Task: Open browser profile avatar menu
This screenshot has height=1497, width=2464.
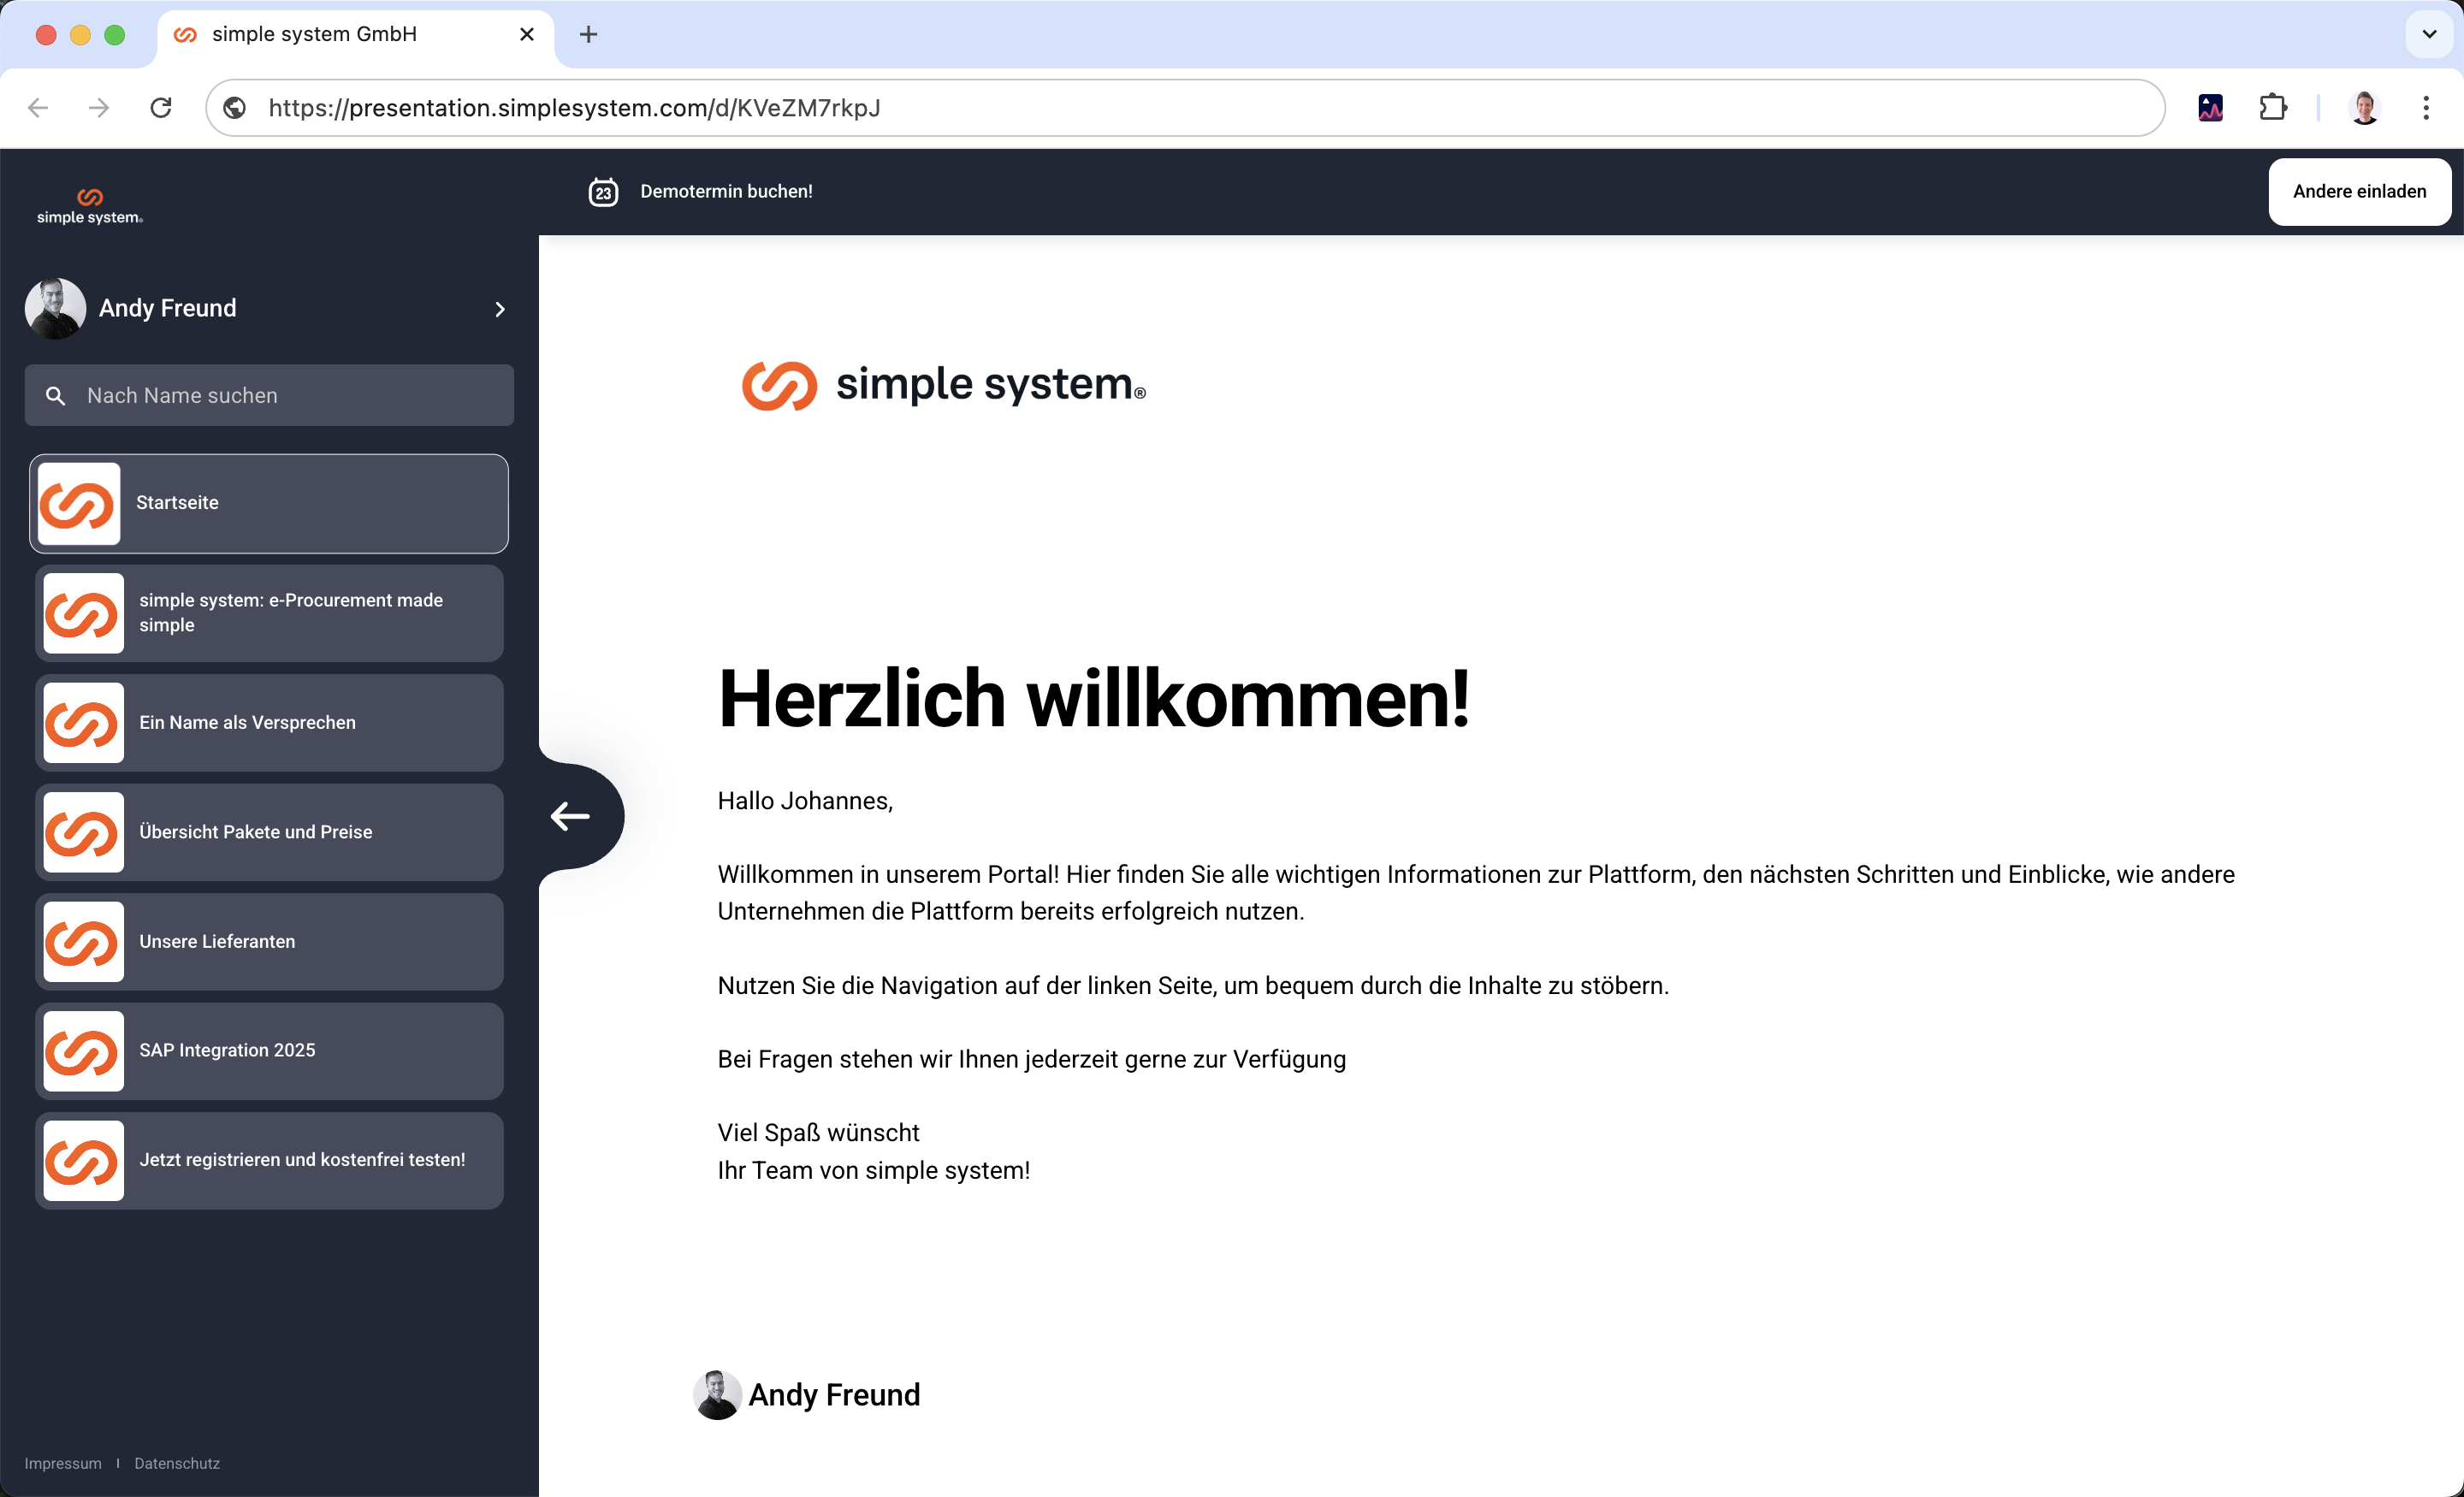Action: 2364,108
